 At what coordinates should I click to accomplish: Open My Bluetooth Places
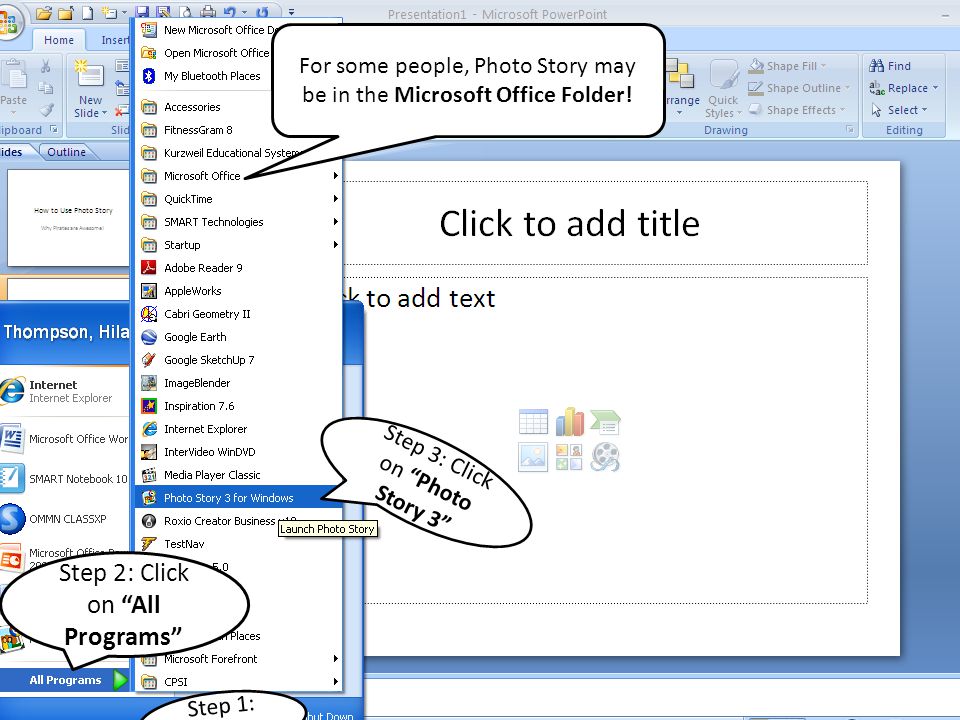[203, 76]
